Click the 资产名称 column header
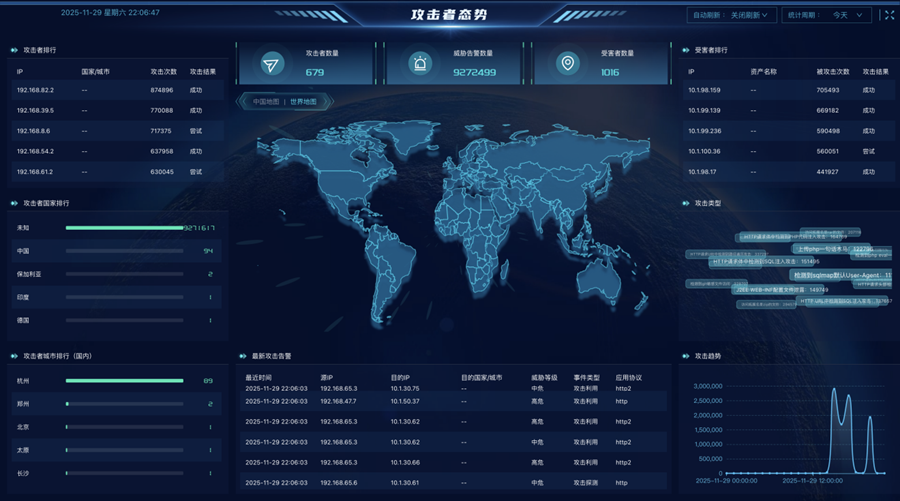Viewport: 900px width, 501px height. pos(763,72)
